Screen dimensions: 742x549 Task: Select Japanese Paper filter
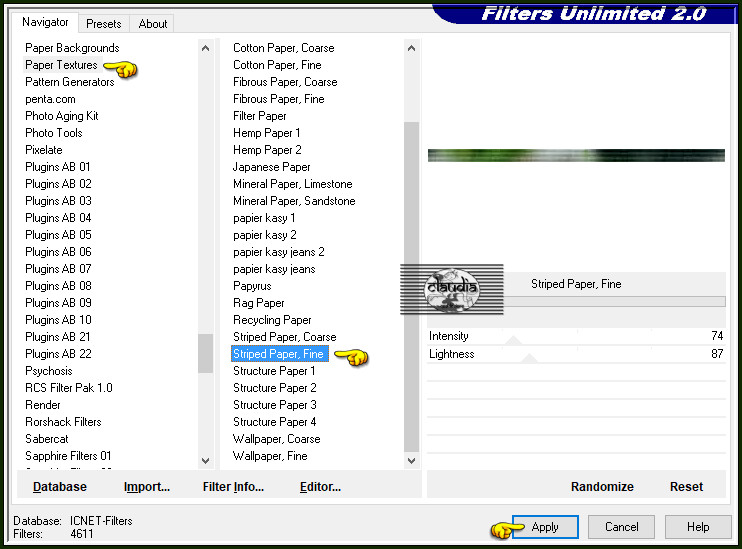pos(271,167)
